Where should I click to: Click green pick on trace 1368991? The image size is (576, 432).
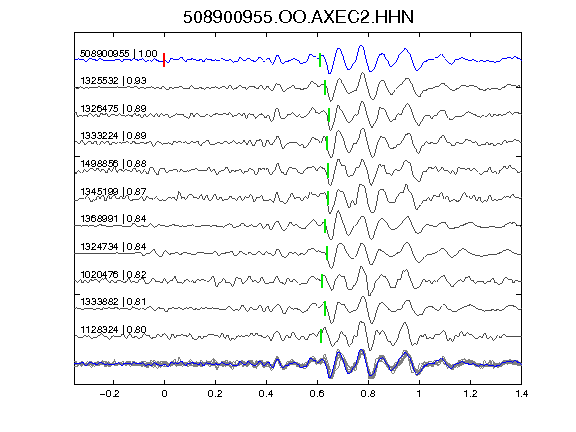[x=325, y=226]
